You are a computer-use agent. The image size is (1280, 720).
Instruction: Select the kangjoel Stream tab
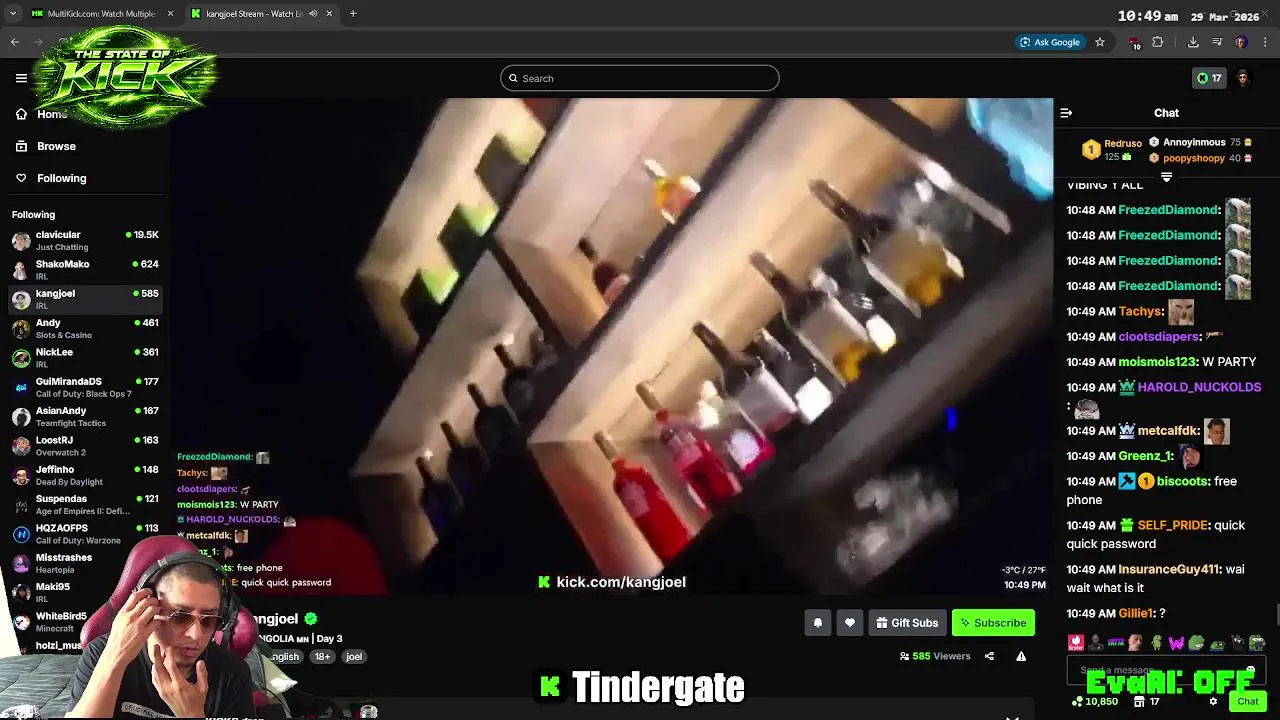tap(262, 14)
